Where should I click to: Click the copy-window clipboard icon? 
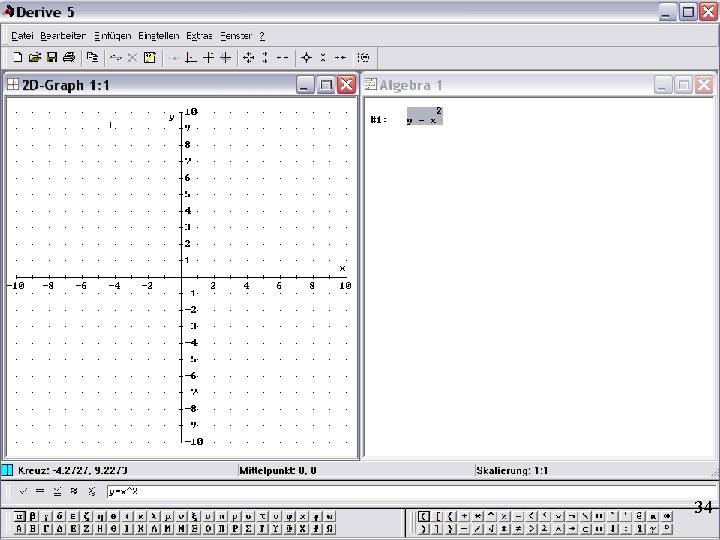point(92,57)
